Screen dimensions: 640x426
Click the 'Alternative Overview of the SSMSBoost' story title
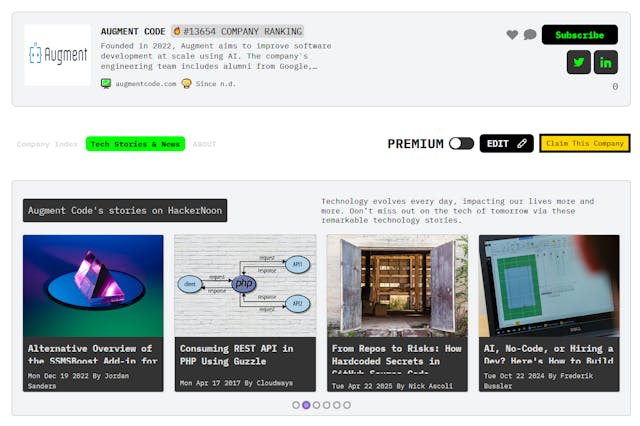[93, 354]
